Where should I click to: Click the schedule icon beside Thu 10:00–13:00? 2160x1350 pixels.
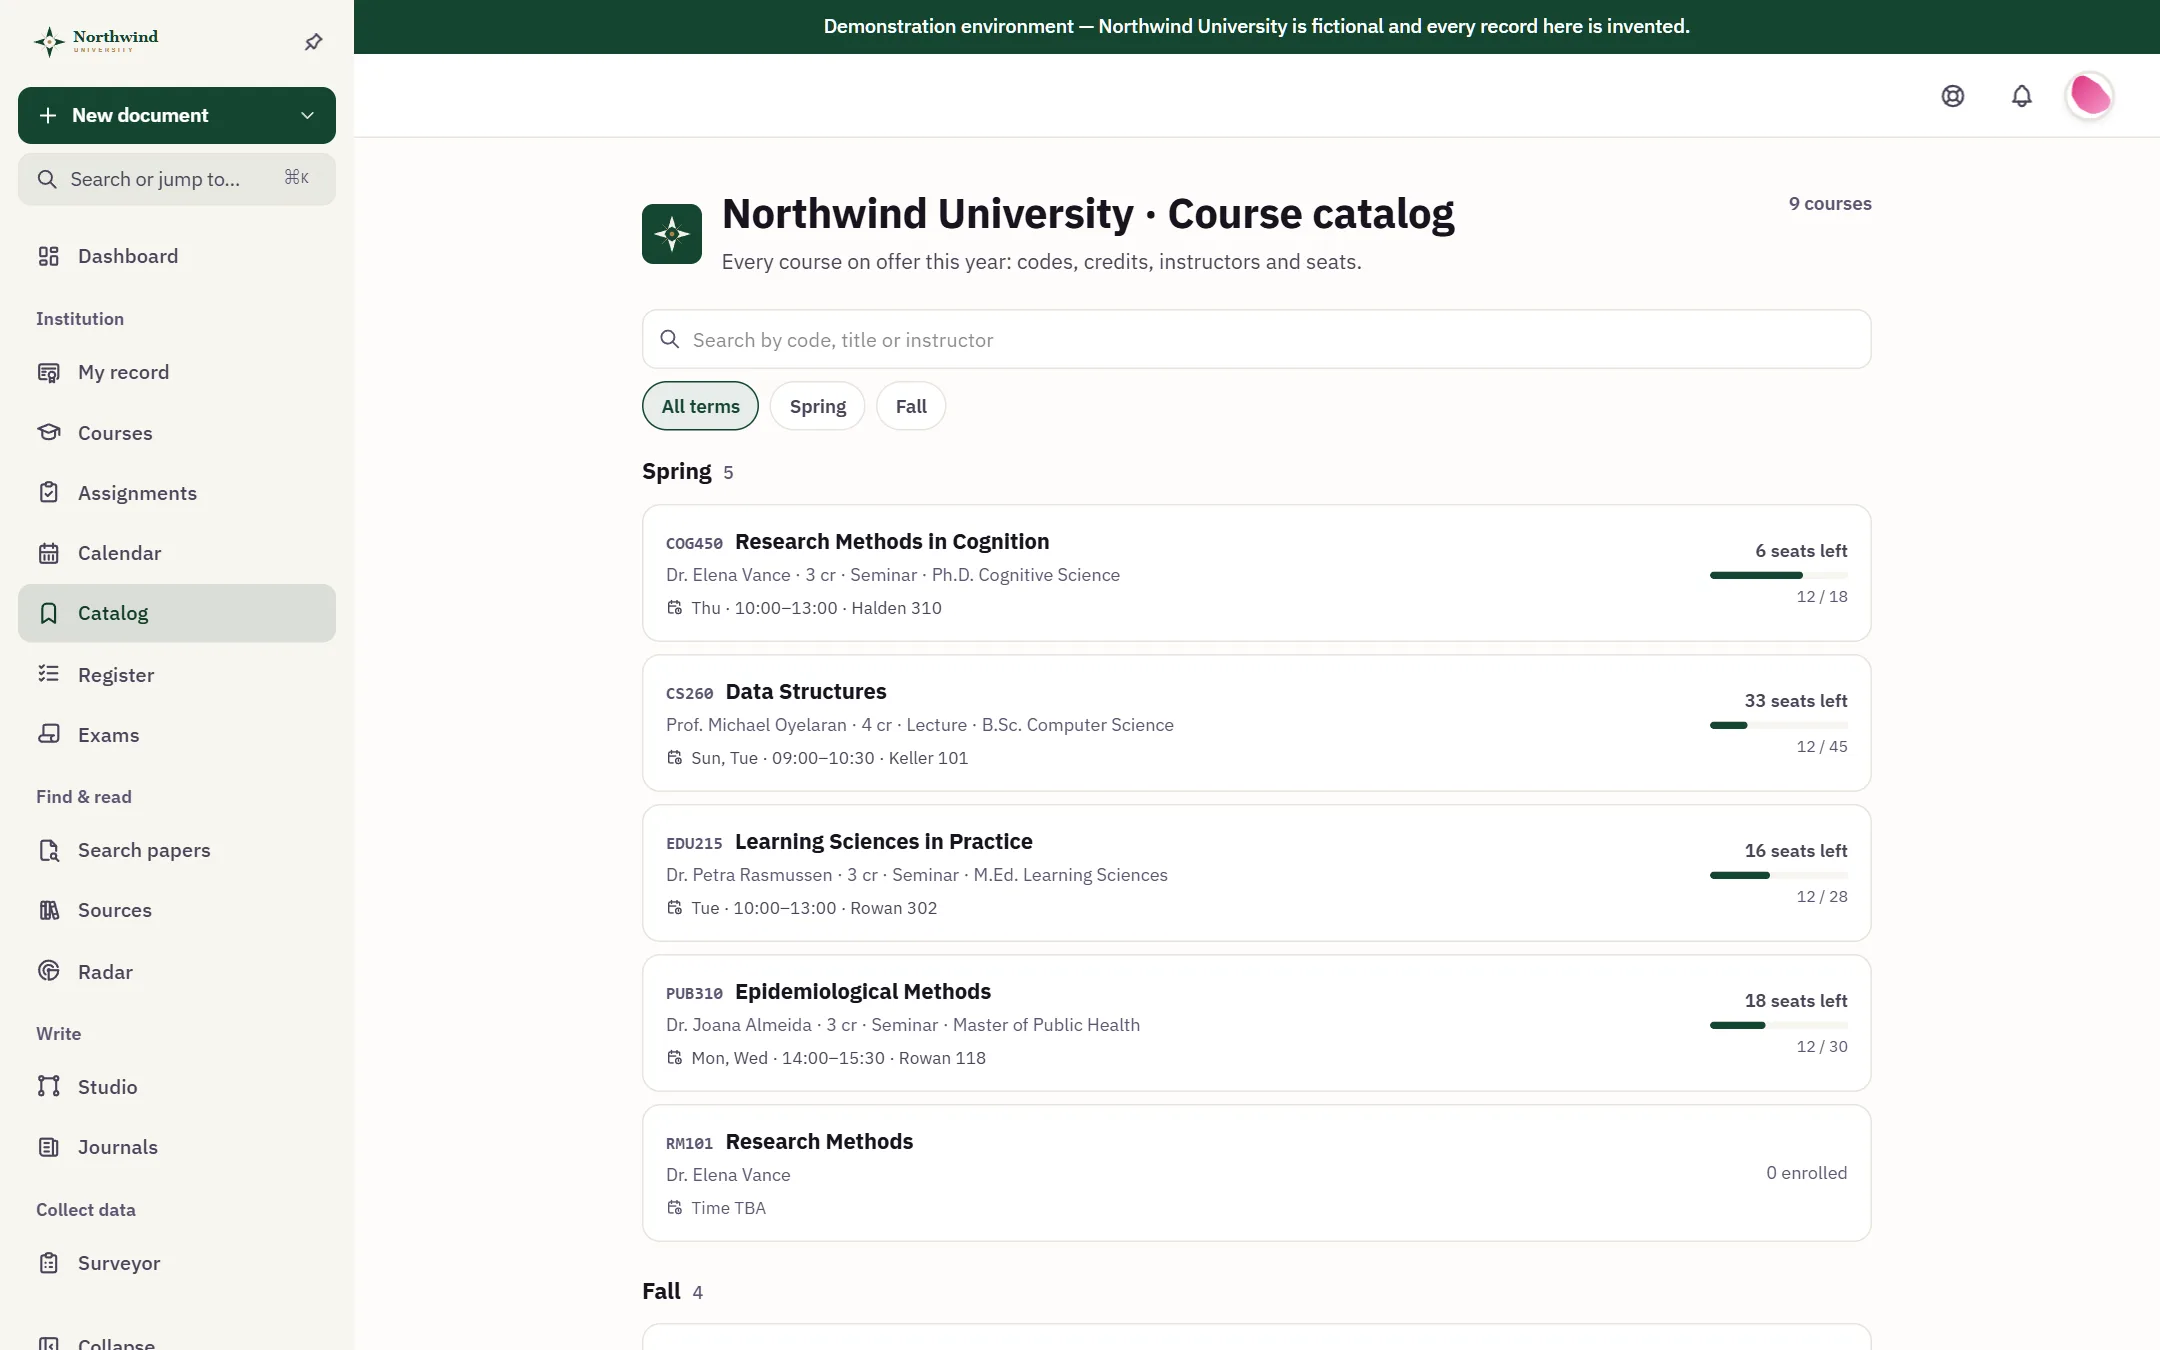(x=675, y=608)
